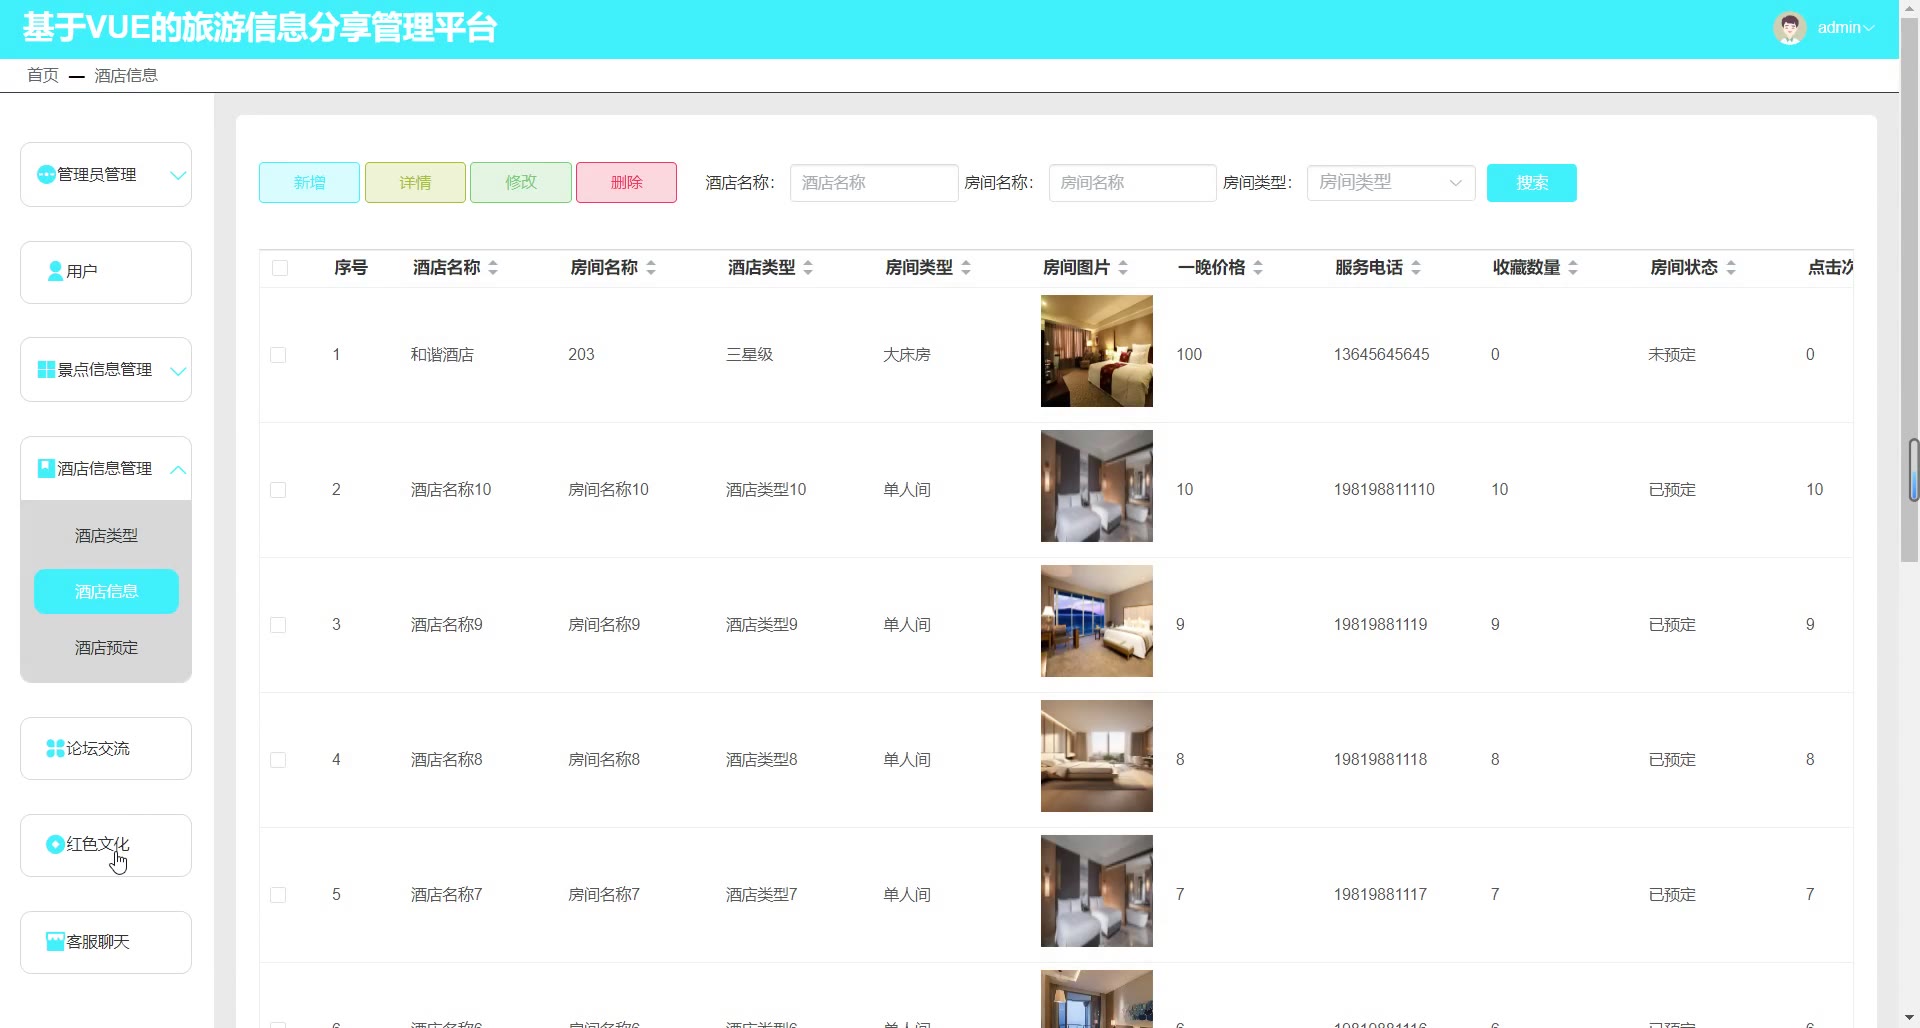Open the admin user dropdown arrow

click(1869, 29)
